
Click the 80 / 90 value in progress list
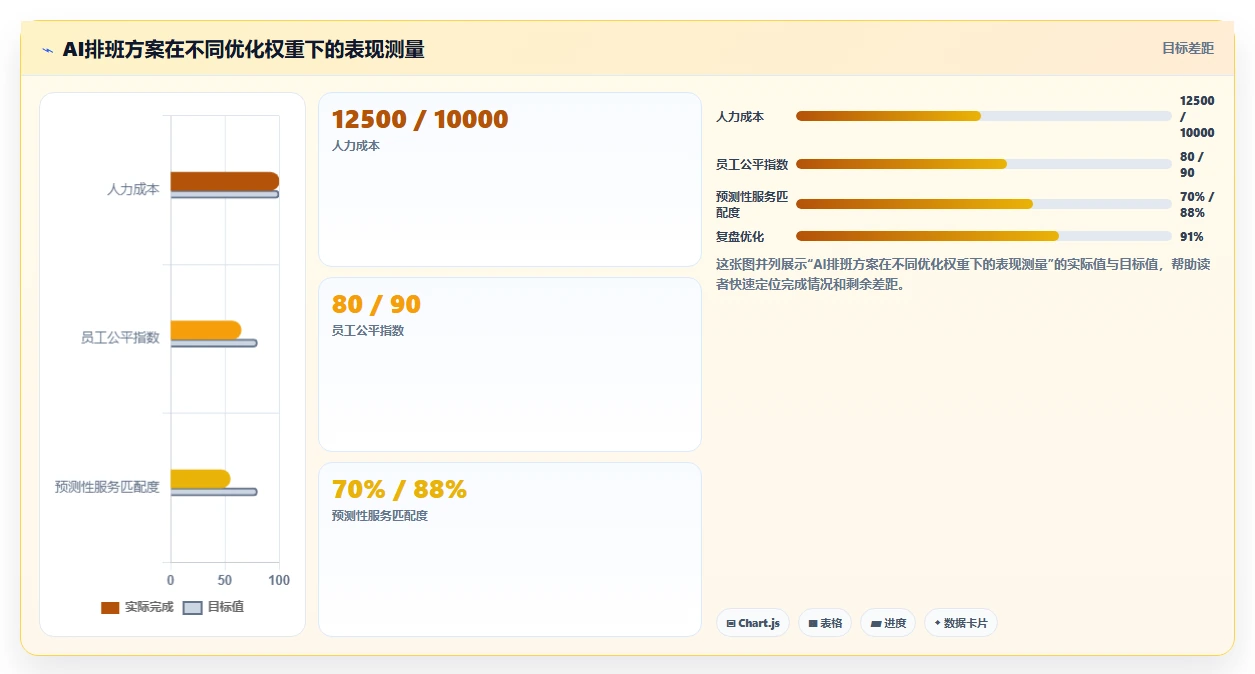point(1192,164)
